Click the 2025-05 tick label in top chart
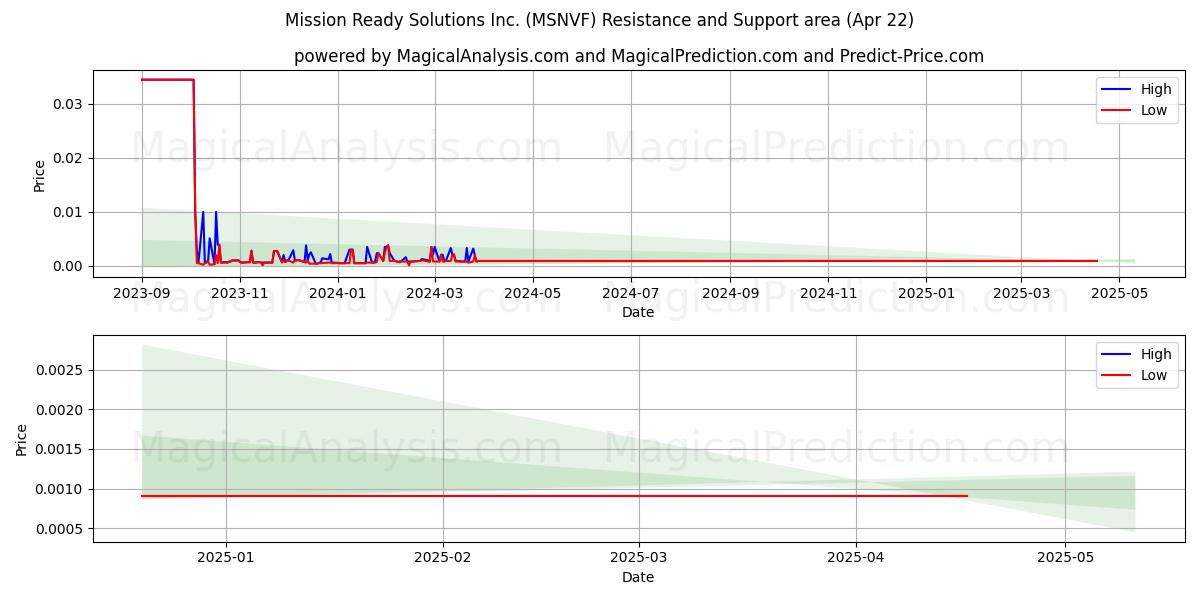Screen dimensions: 1200x600 click(x=1119, y=293)
